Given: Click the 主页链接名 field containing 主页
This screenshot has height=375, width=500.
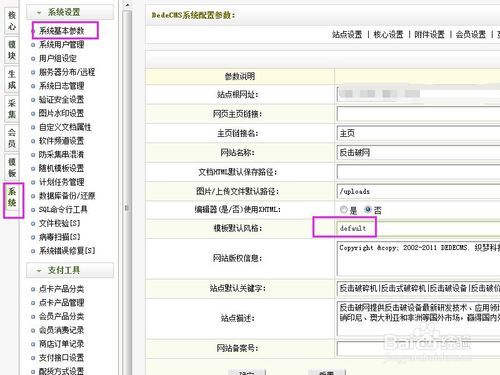Looking at the screenshot, I should (x=418, y=133).
